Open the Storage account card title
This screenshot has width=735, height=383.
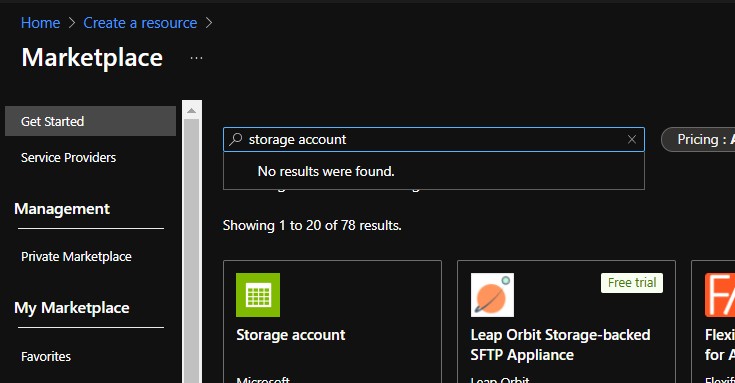tap(291, 335)
